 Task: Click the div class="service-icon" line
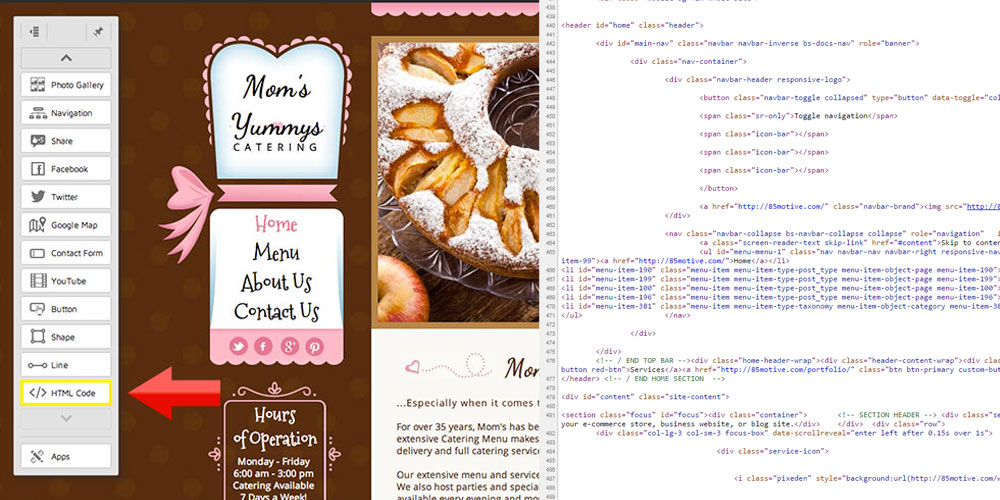coord(772,451)
